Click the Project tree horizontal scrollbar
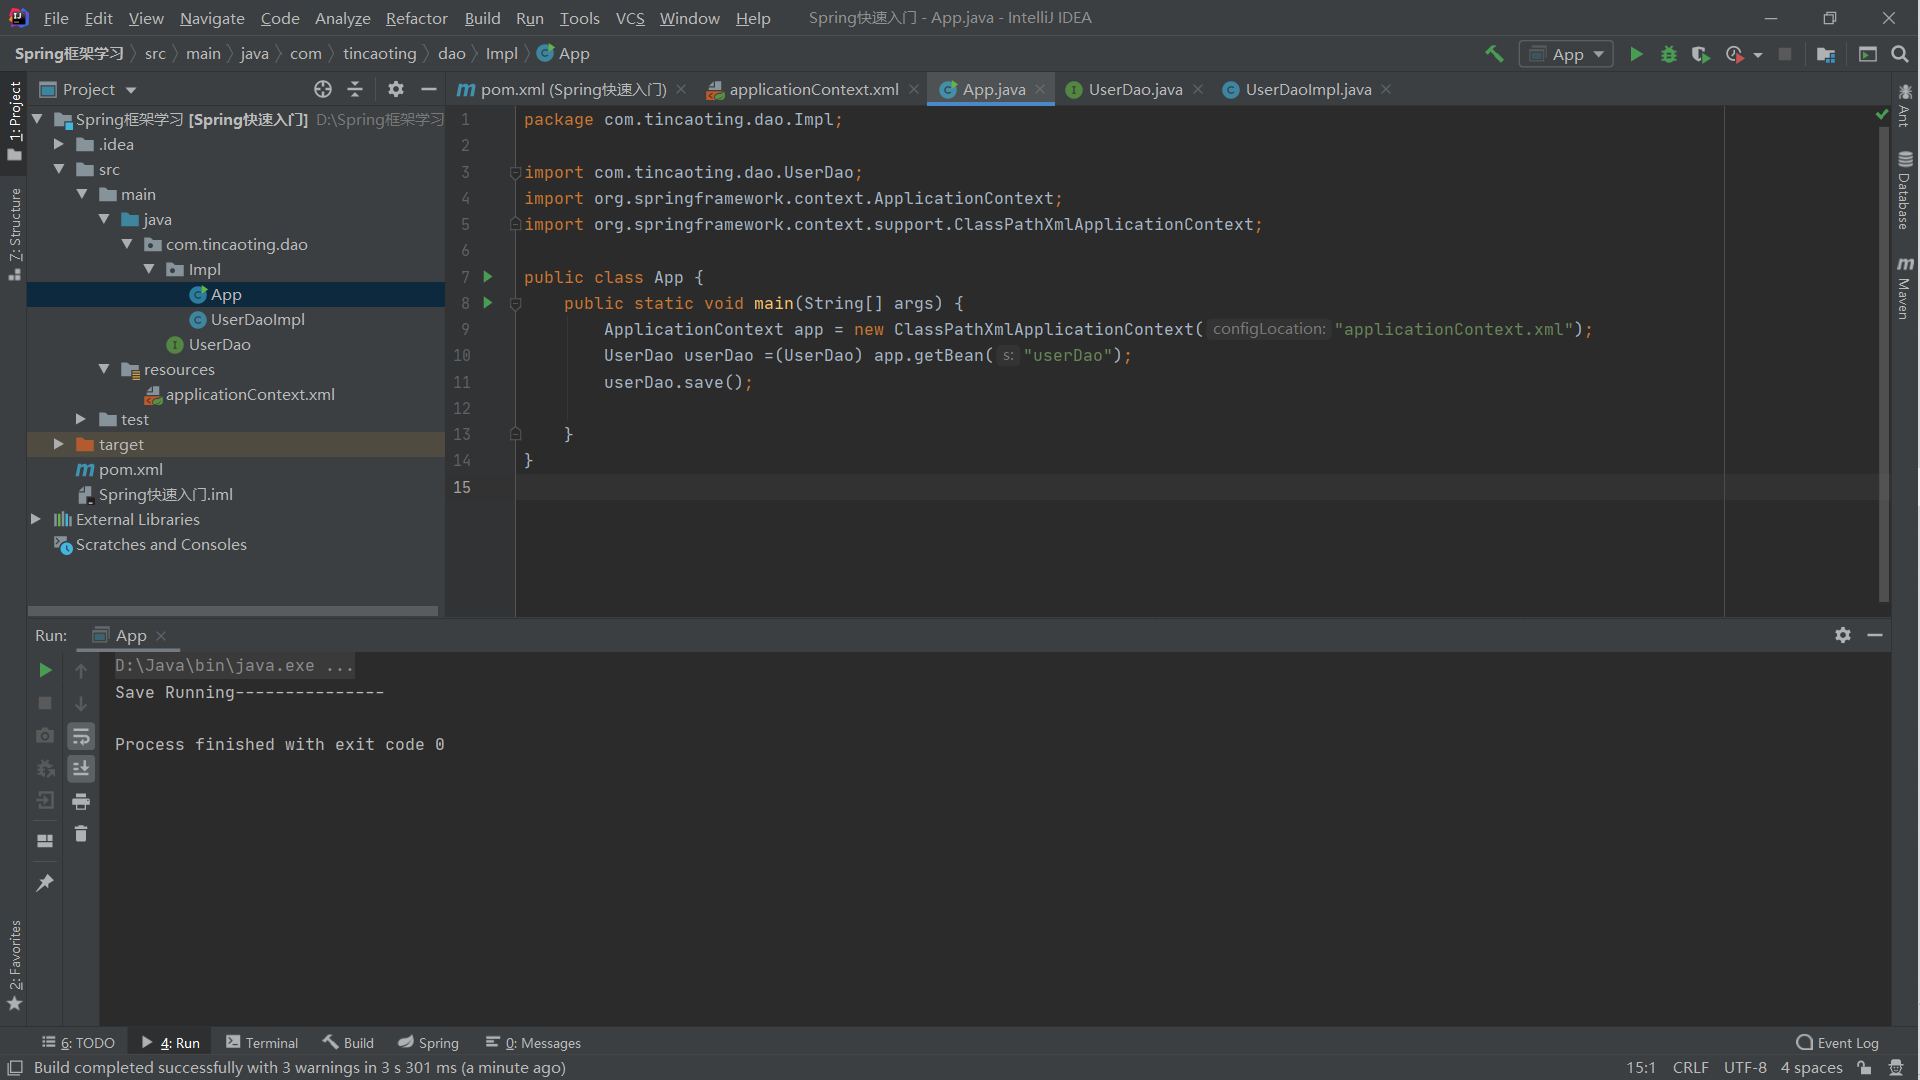Viewport: 1920px width, 1080px height. [x=232, y=610]
